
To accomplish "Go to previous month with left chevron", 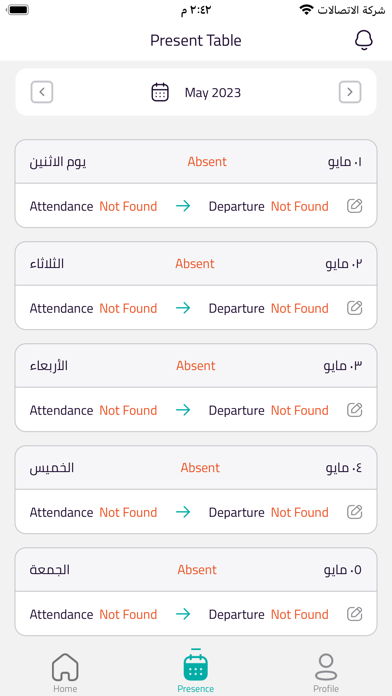I will pos(42,92).
